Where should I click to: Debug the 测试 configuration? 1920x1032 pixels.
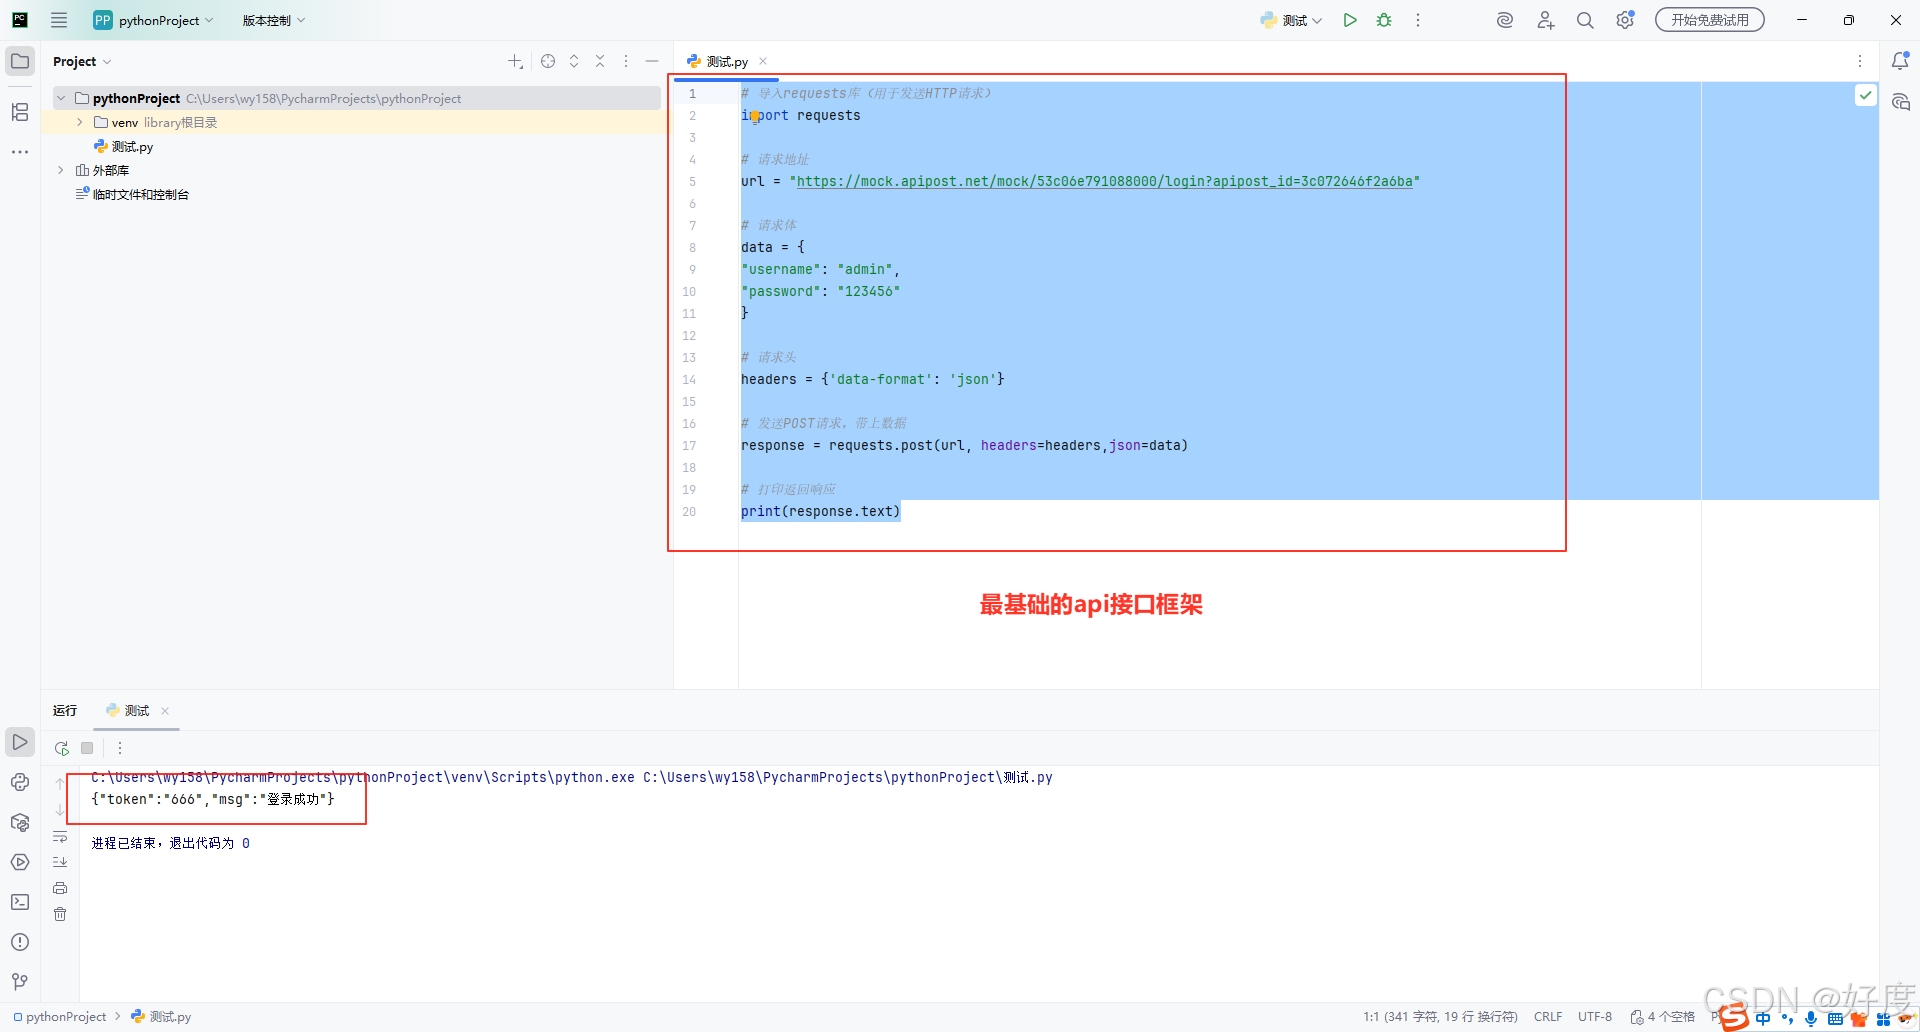point(1384,20)
